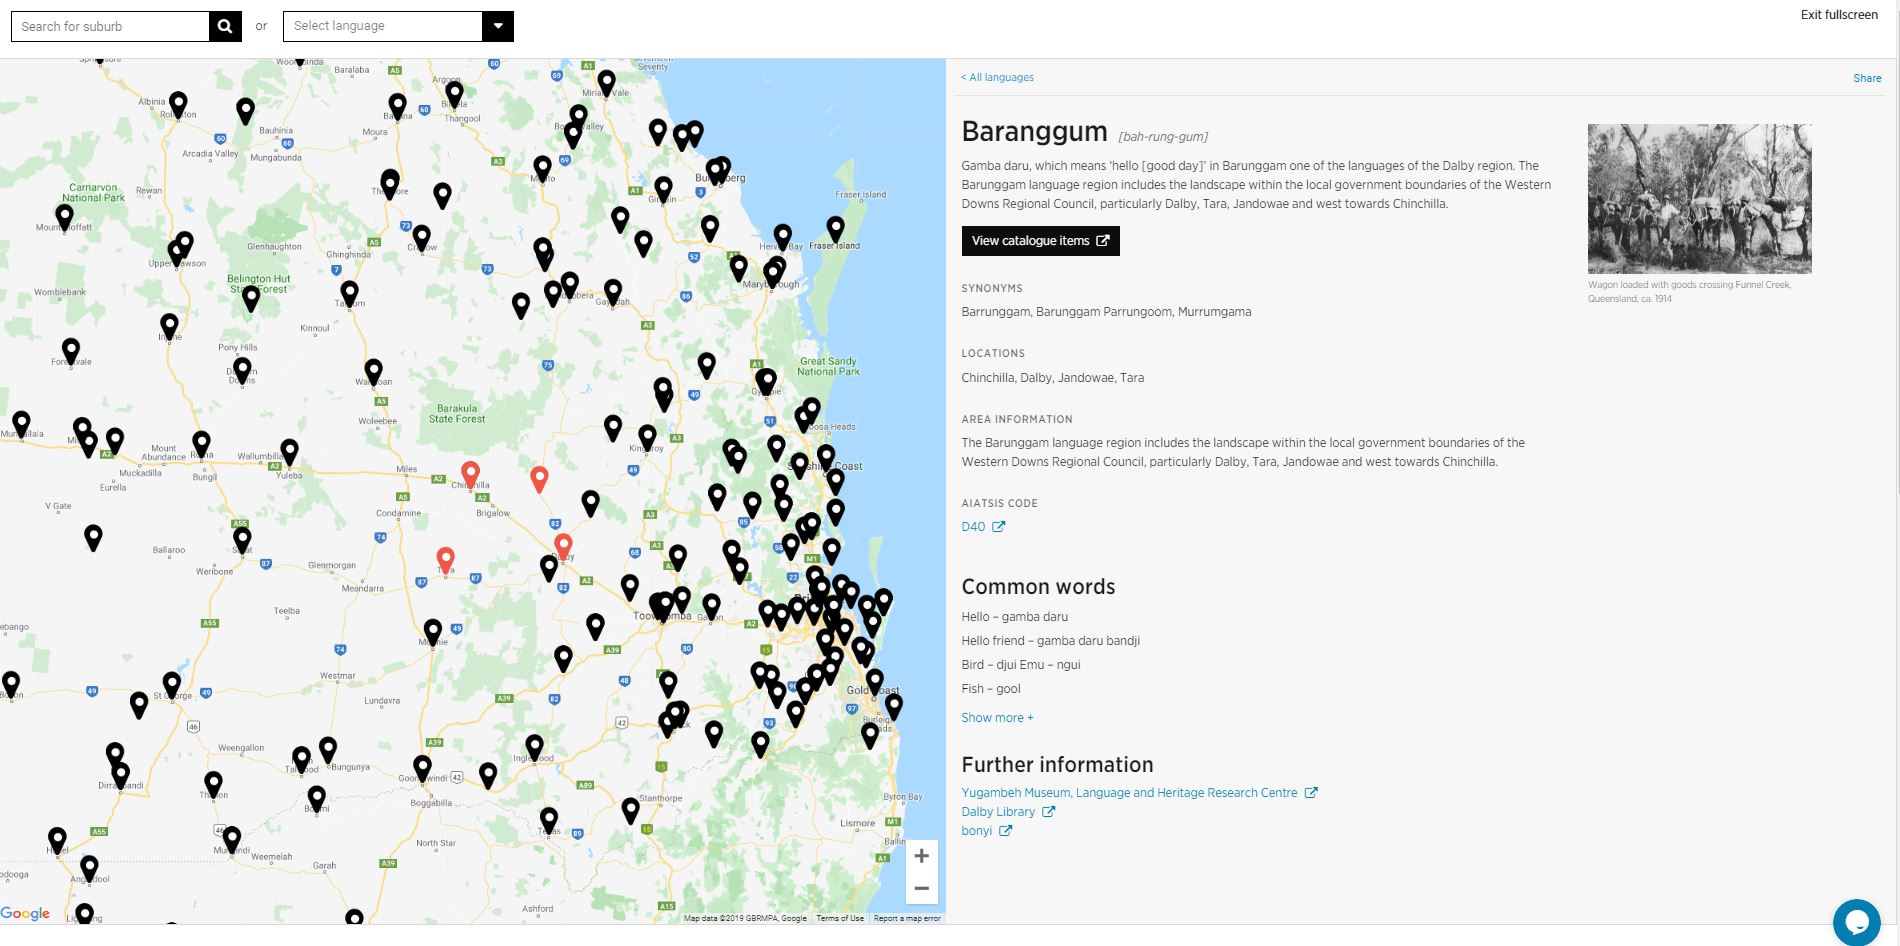Click the zoom-in plus control on the map

922,855
